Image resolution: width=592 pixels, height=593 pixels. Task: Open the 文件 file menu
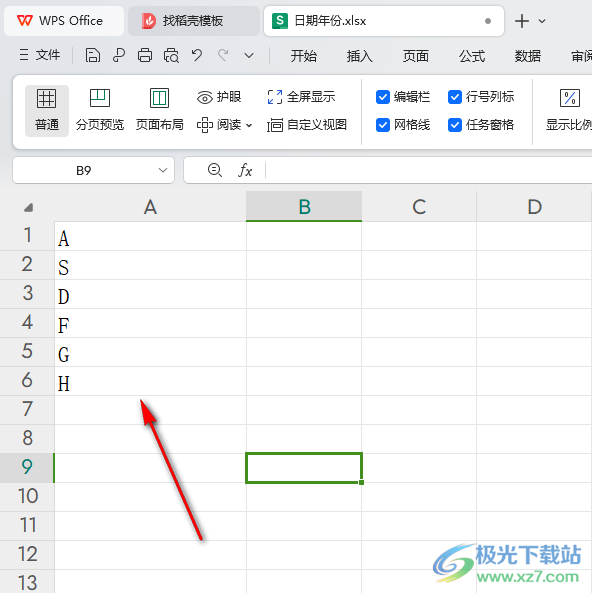[x=40, y=55]
